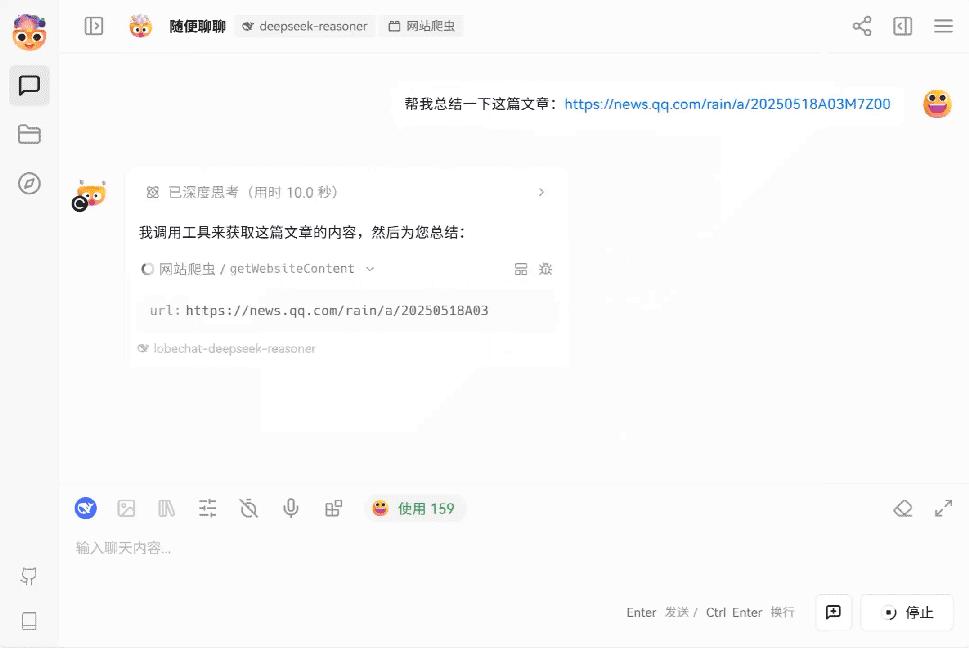Click the microphone voice input icon
969x648 pixels.
coord(291,508)
